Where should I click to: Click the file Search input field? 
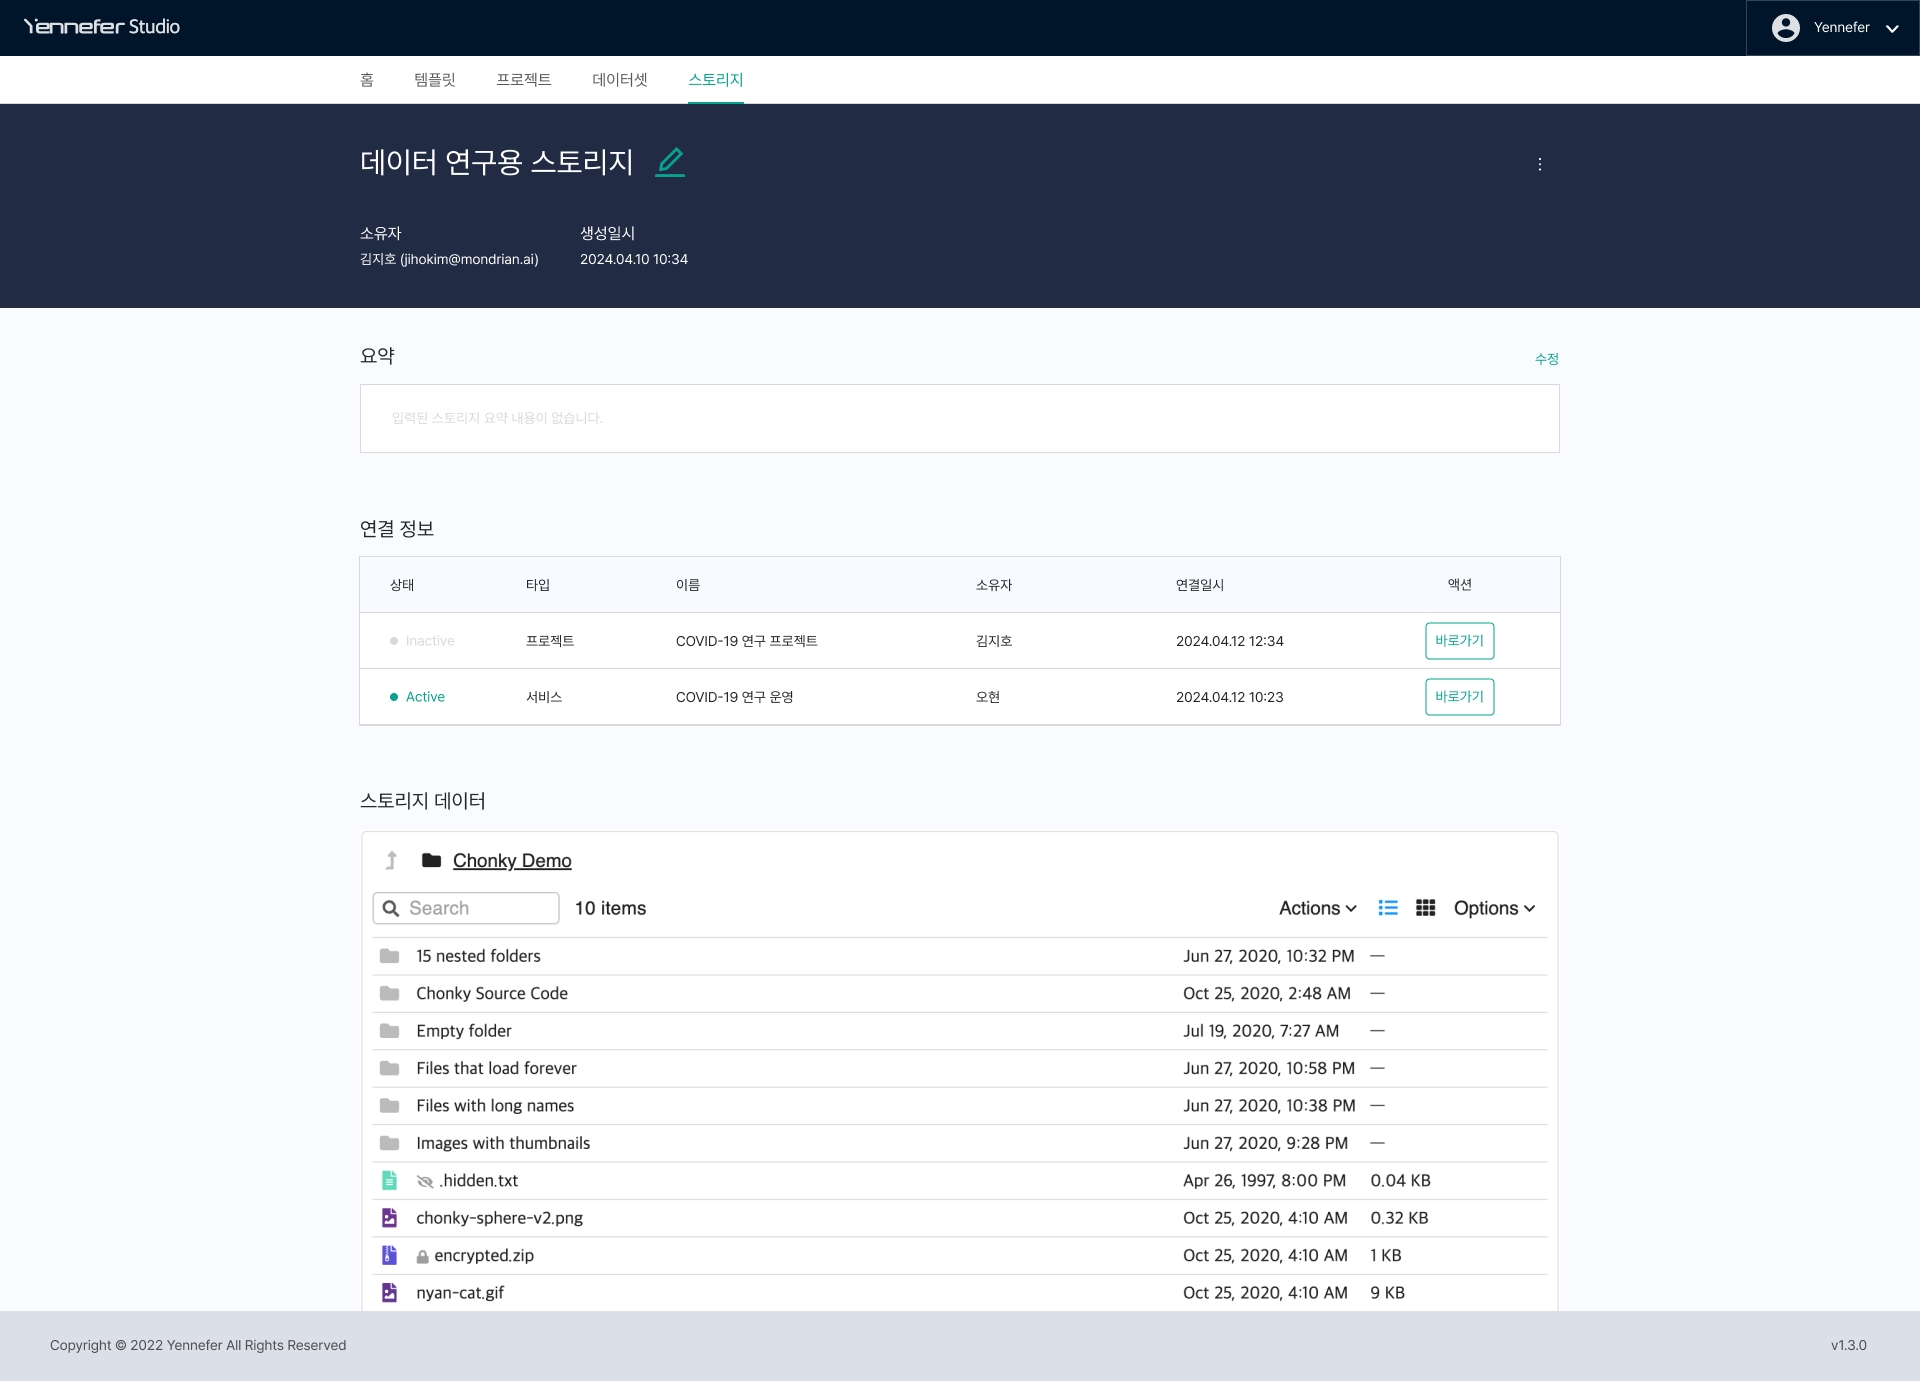tap(478, 908)
